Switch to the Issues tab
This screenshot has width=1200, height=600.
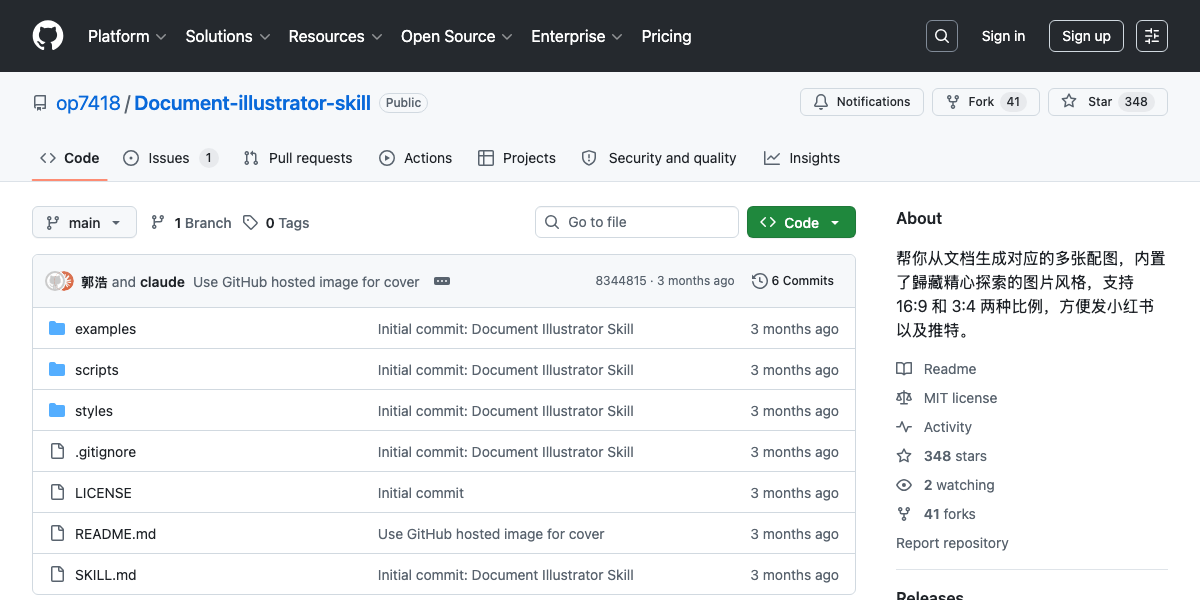point(169,158)
